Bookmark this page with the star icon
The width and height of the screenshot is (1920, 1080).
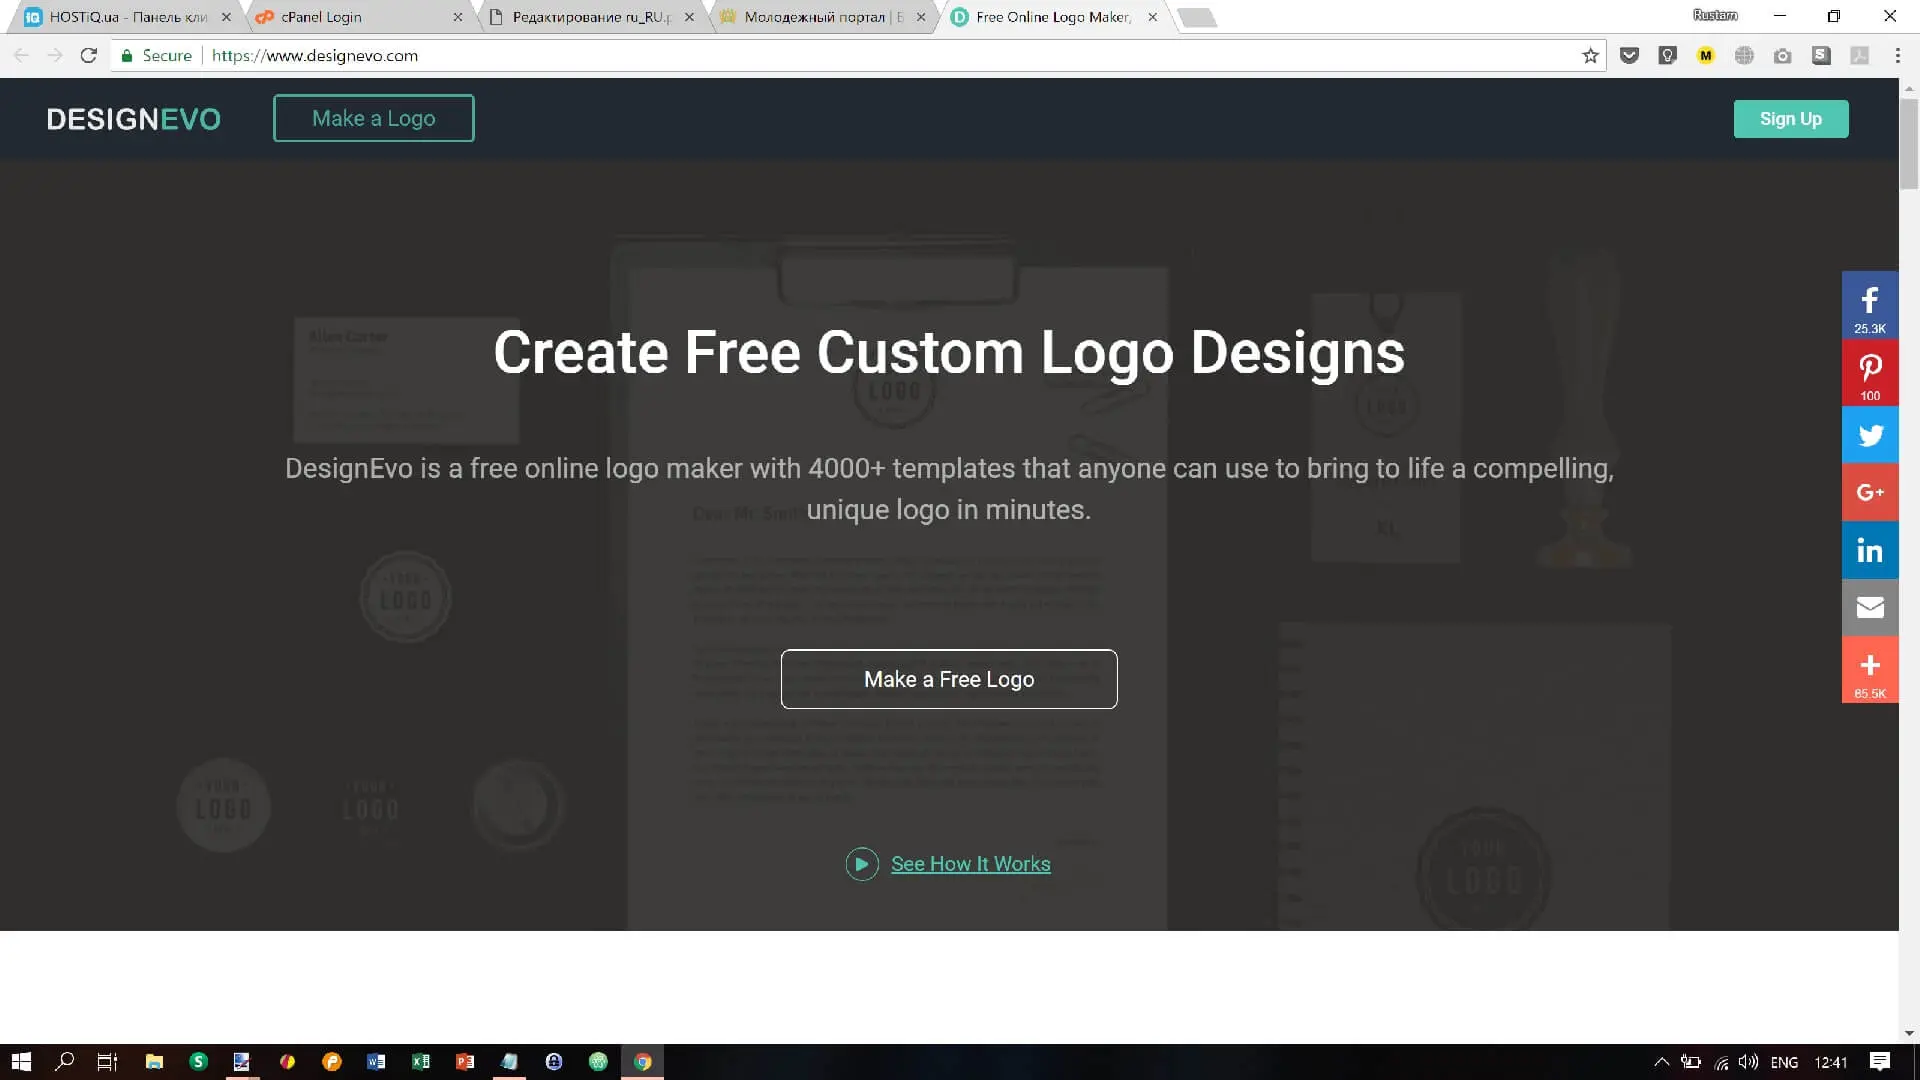tap(1590, 56)
